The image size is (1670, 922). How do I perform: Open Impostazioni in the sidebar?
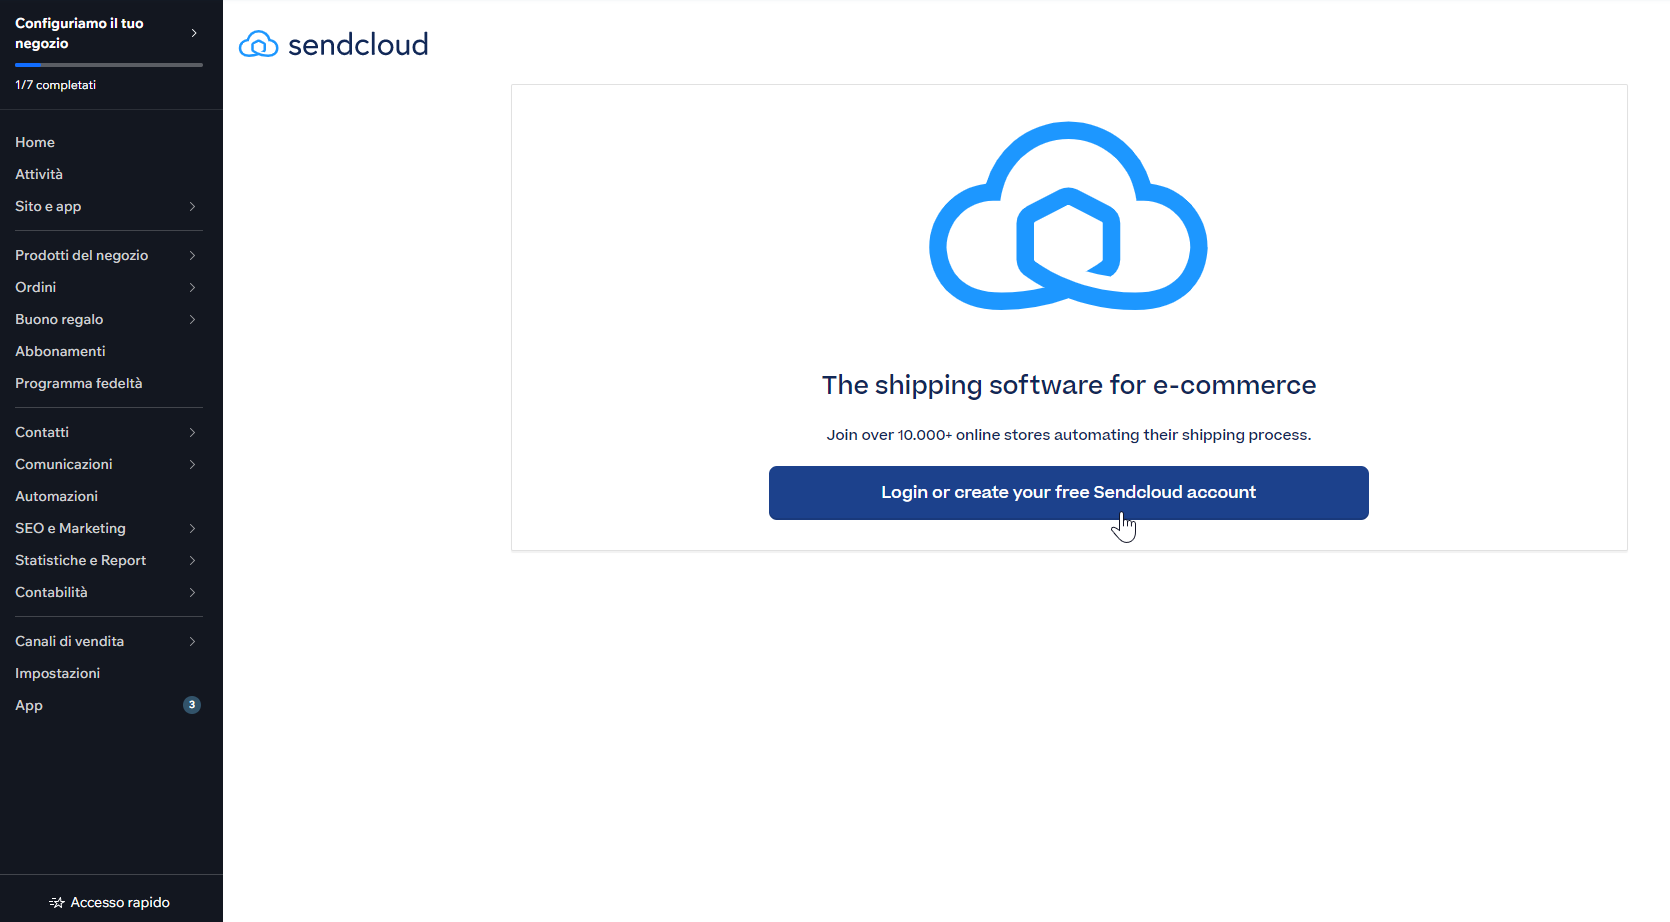pos(58,673)
